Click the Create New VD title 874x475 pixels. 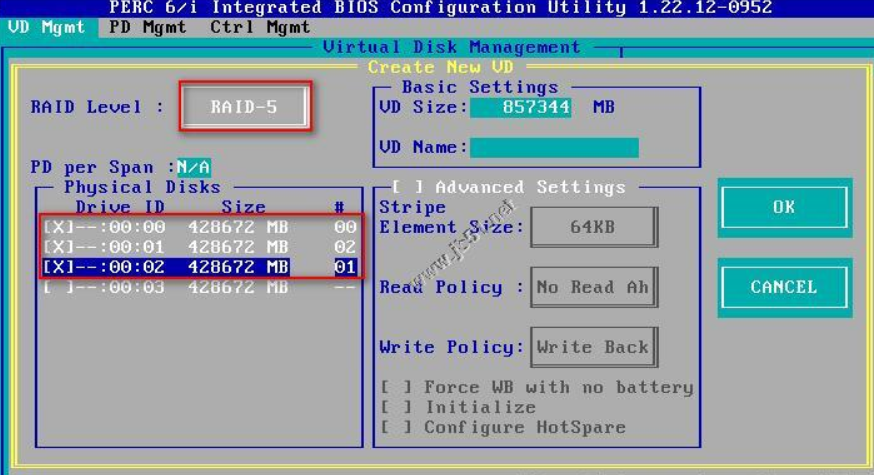click(x=440, y=67)
